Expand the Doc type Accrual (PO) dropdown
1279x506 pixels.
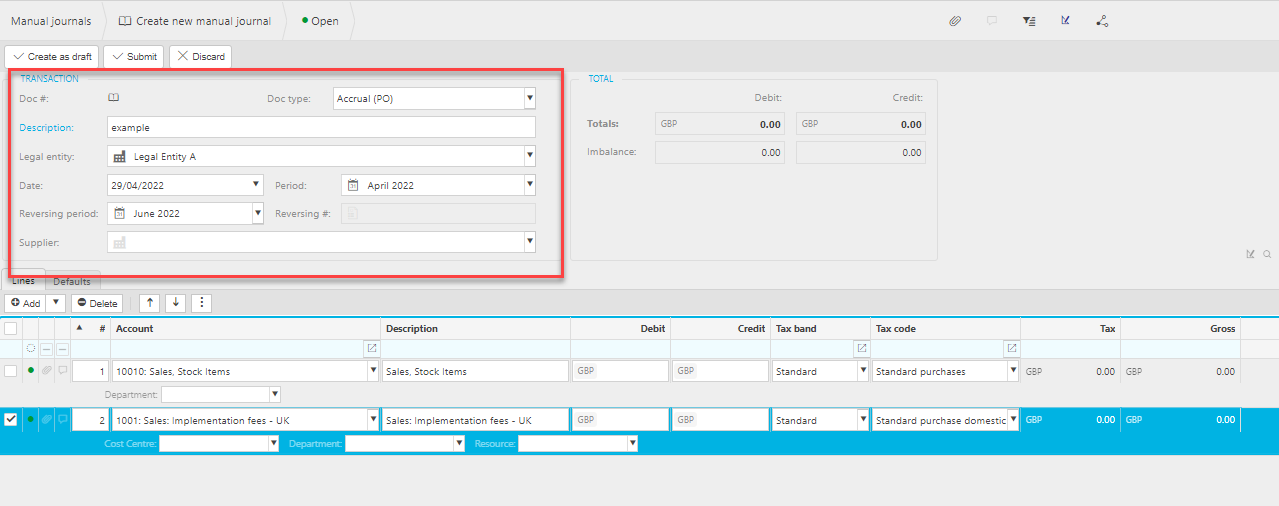529,98
